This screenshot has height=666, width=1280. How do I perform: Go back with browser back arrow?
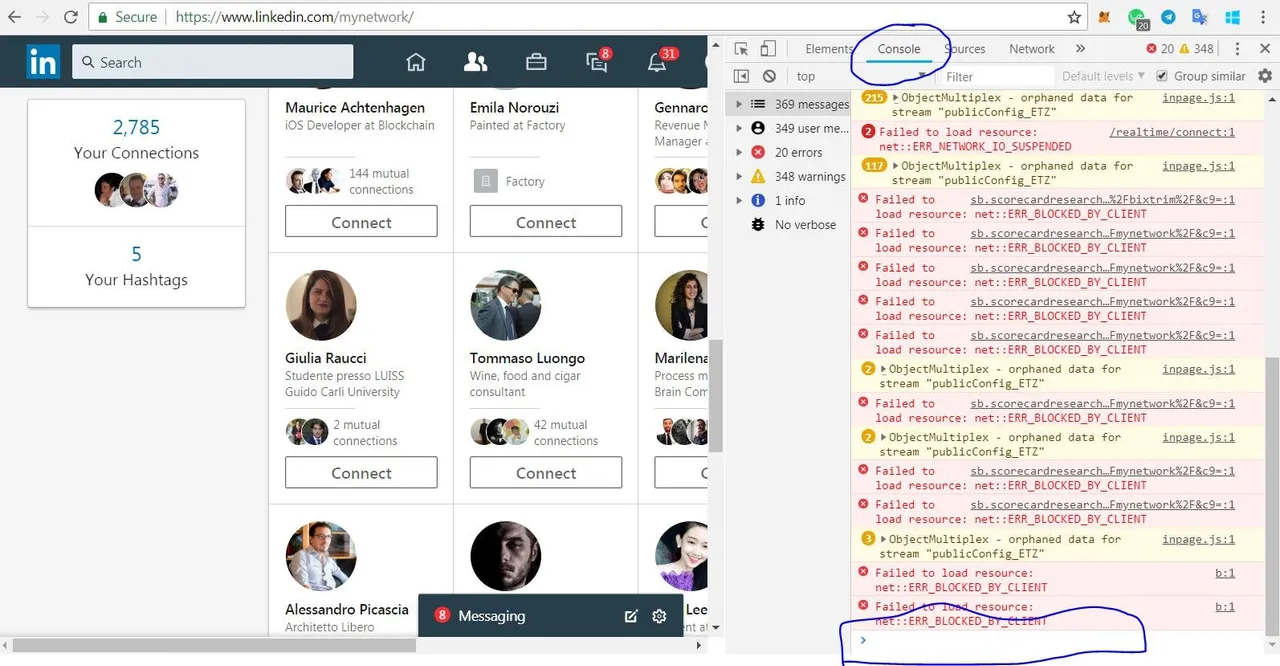[x=15, y=17]
